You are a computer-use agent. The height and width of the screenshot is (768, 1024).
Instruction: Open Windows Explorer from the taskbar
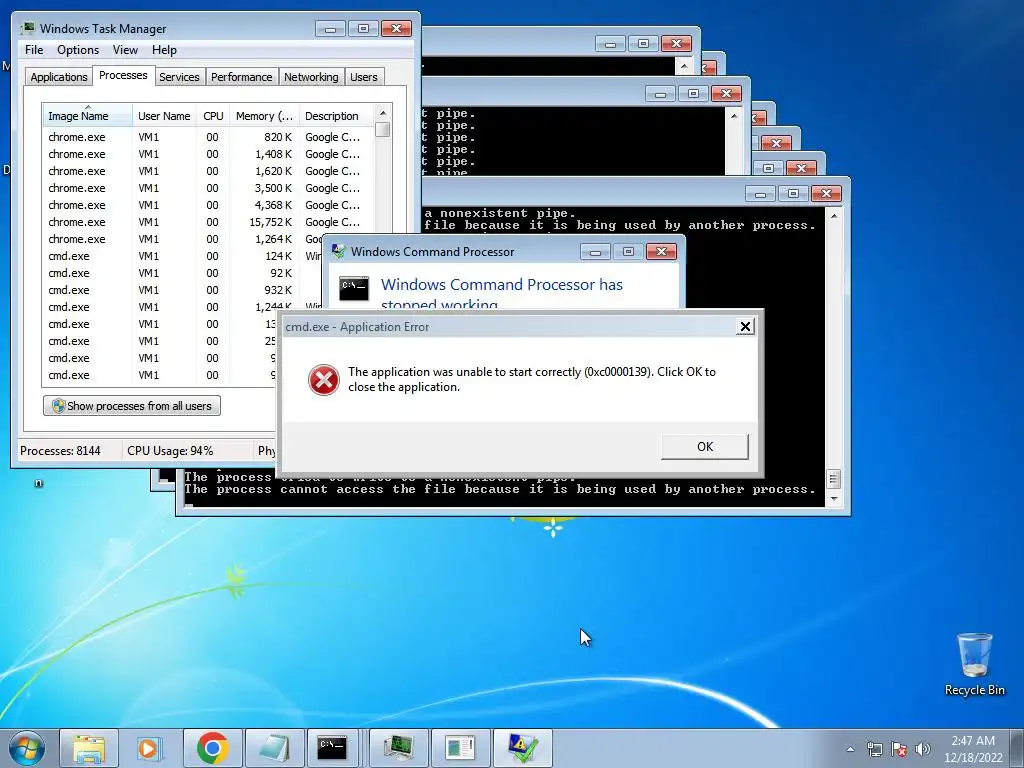[89, 748]
